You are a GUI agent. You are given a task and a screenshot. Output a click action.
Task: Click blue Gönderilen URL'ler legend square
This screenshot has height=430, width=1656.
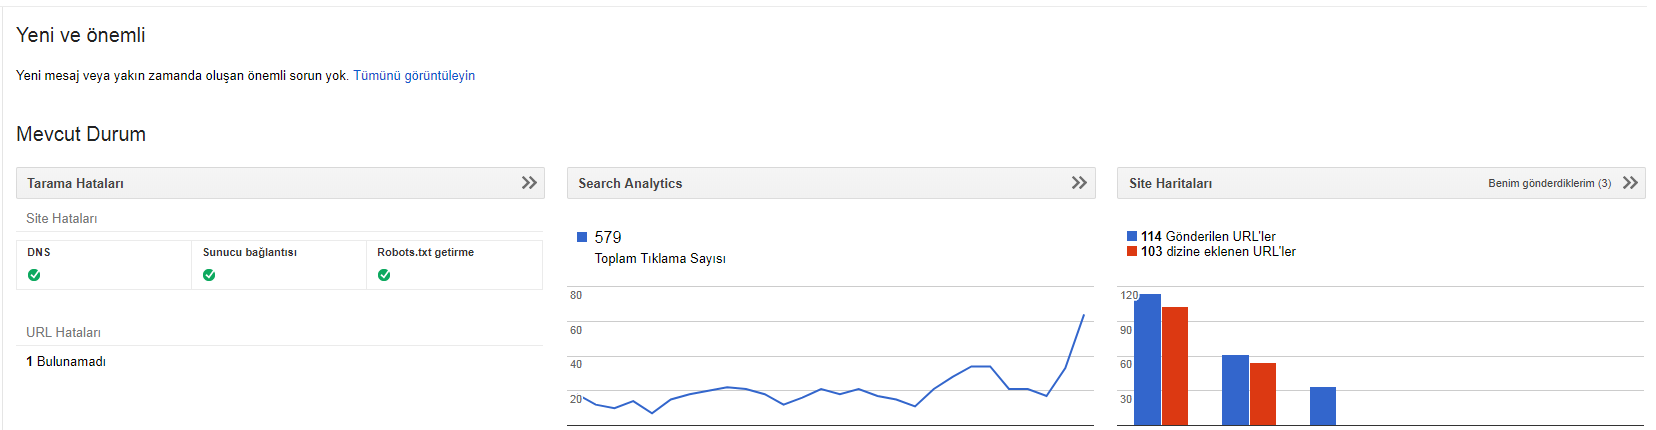[1132, 237]
